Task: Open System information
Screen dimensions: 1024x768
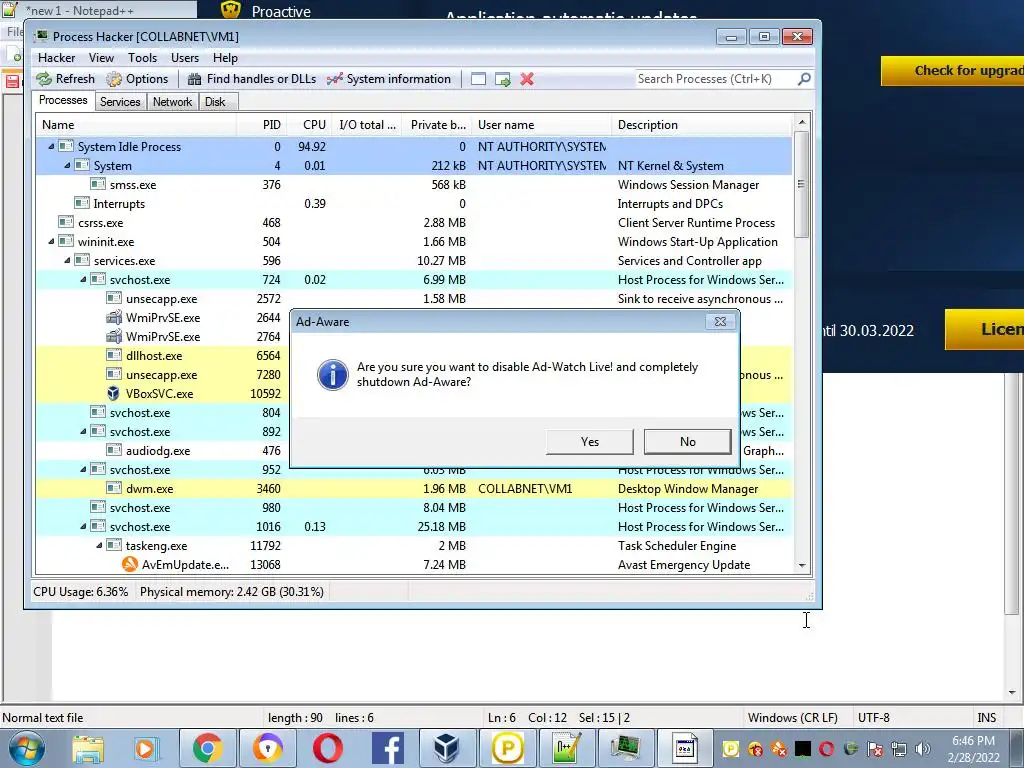Action: click(x=389, y=79)
